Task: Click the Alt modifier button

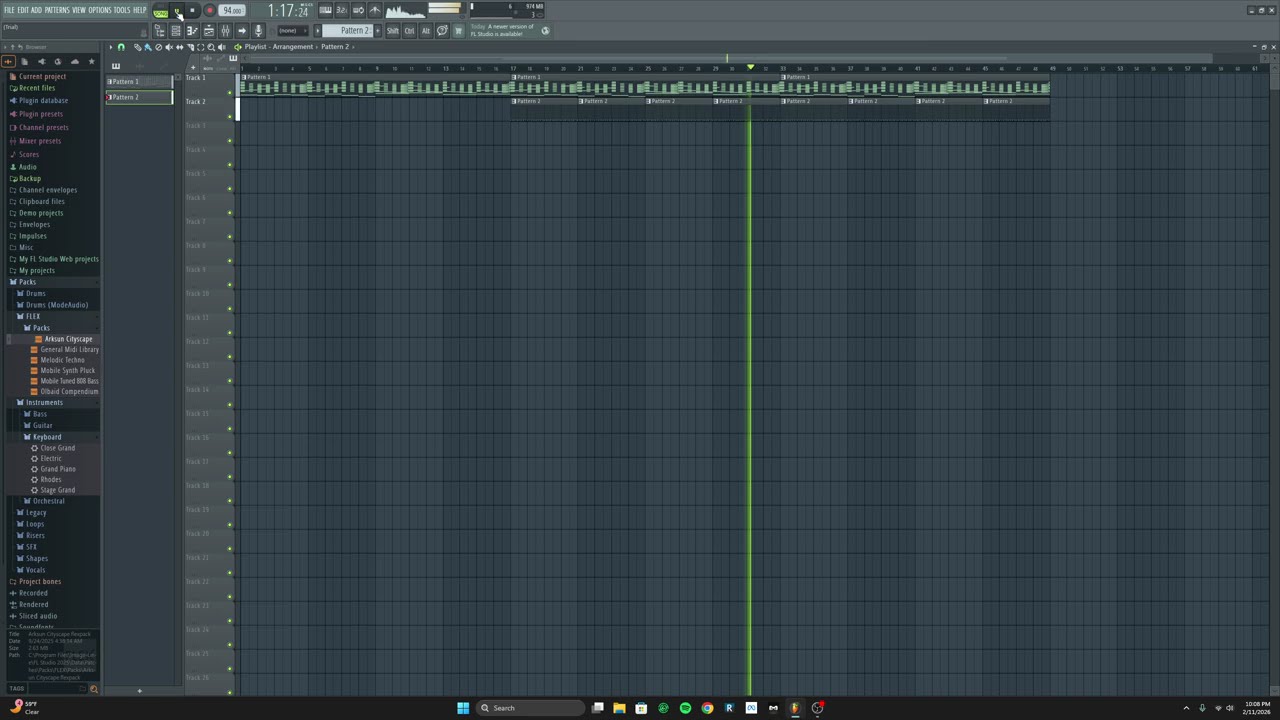Action: tap(426, 31)
